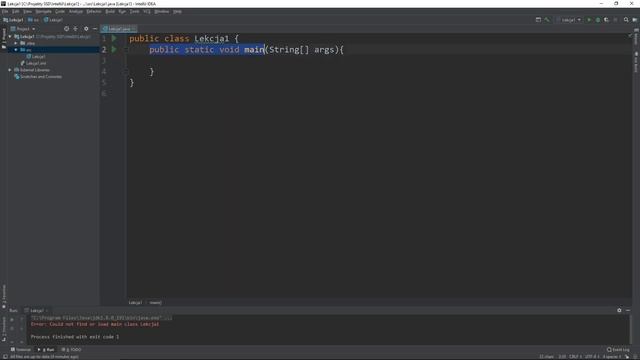640x360 pixels.
Task: Click the green Run button in the top toolbar
Action: coord(589,20)
